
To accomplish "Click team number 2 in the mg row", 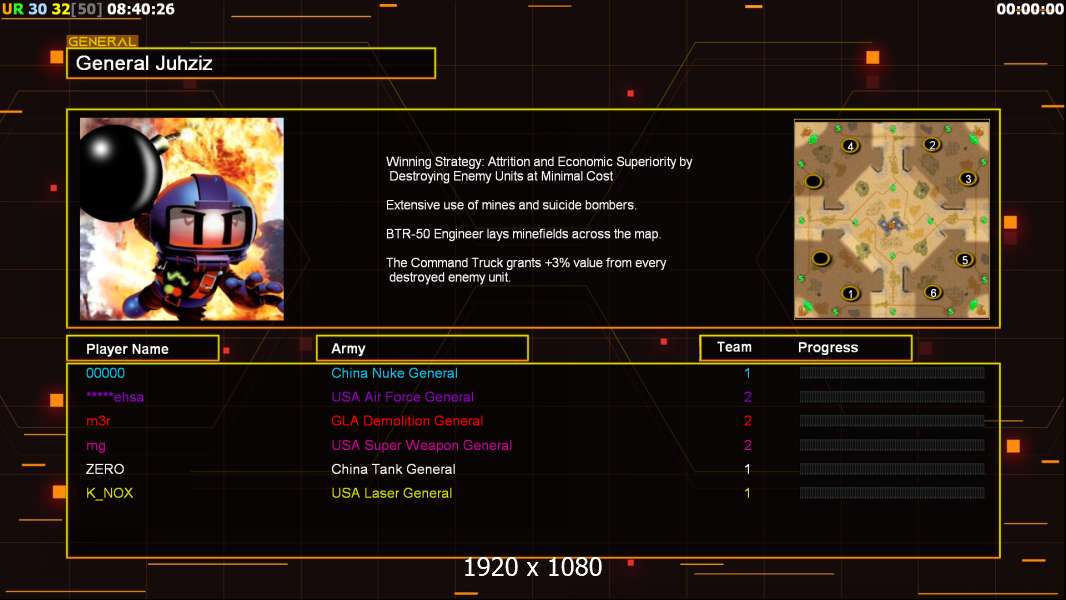I will [x=747, y=445].
